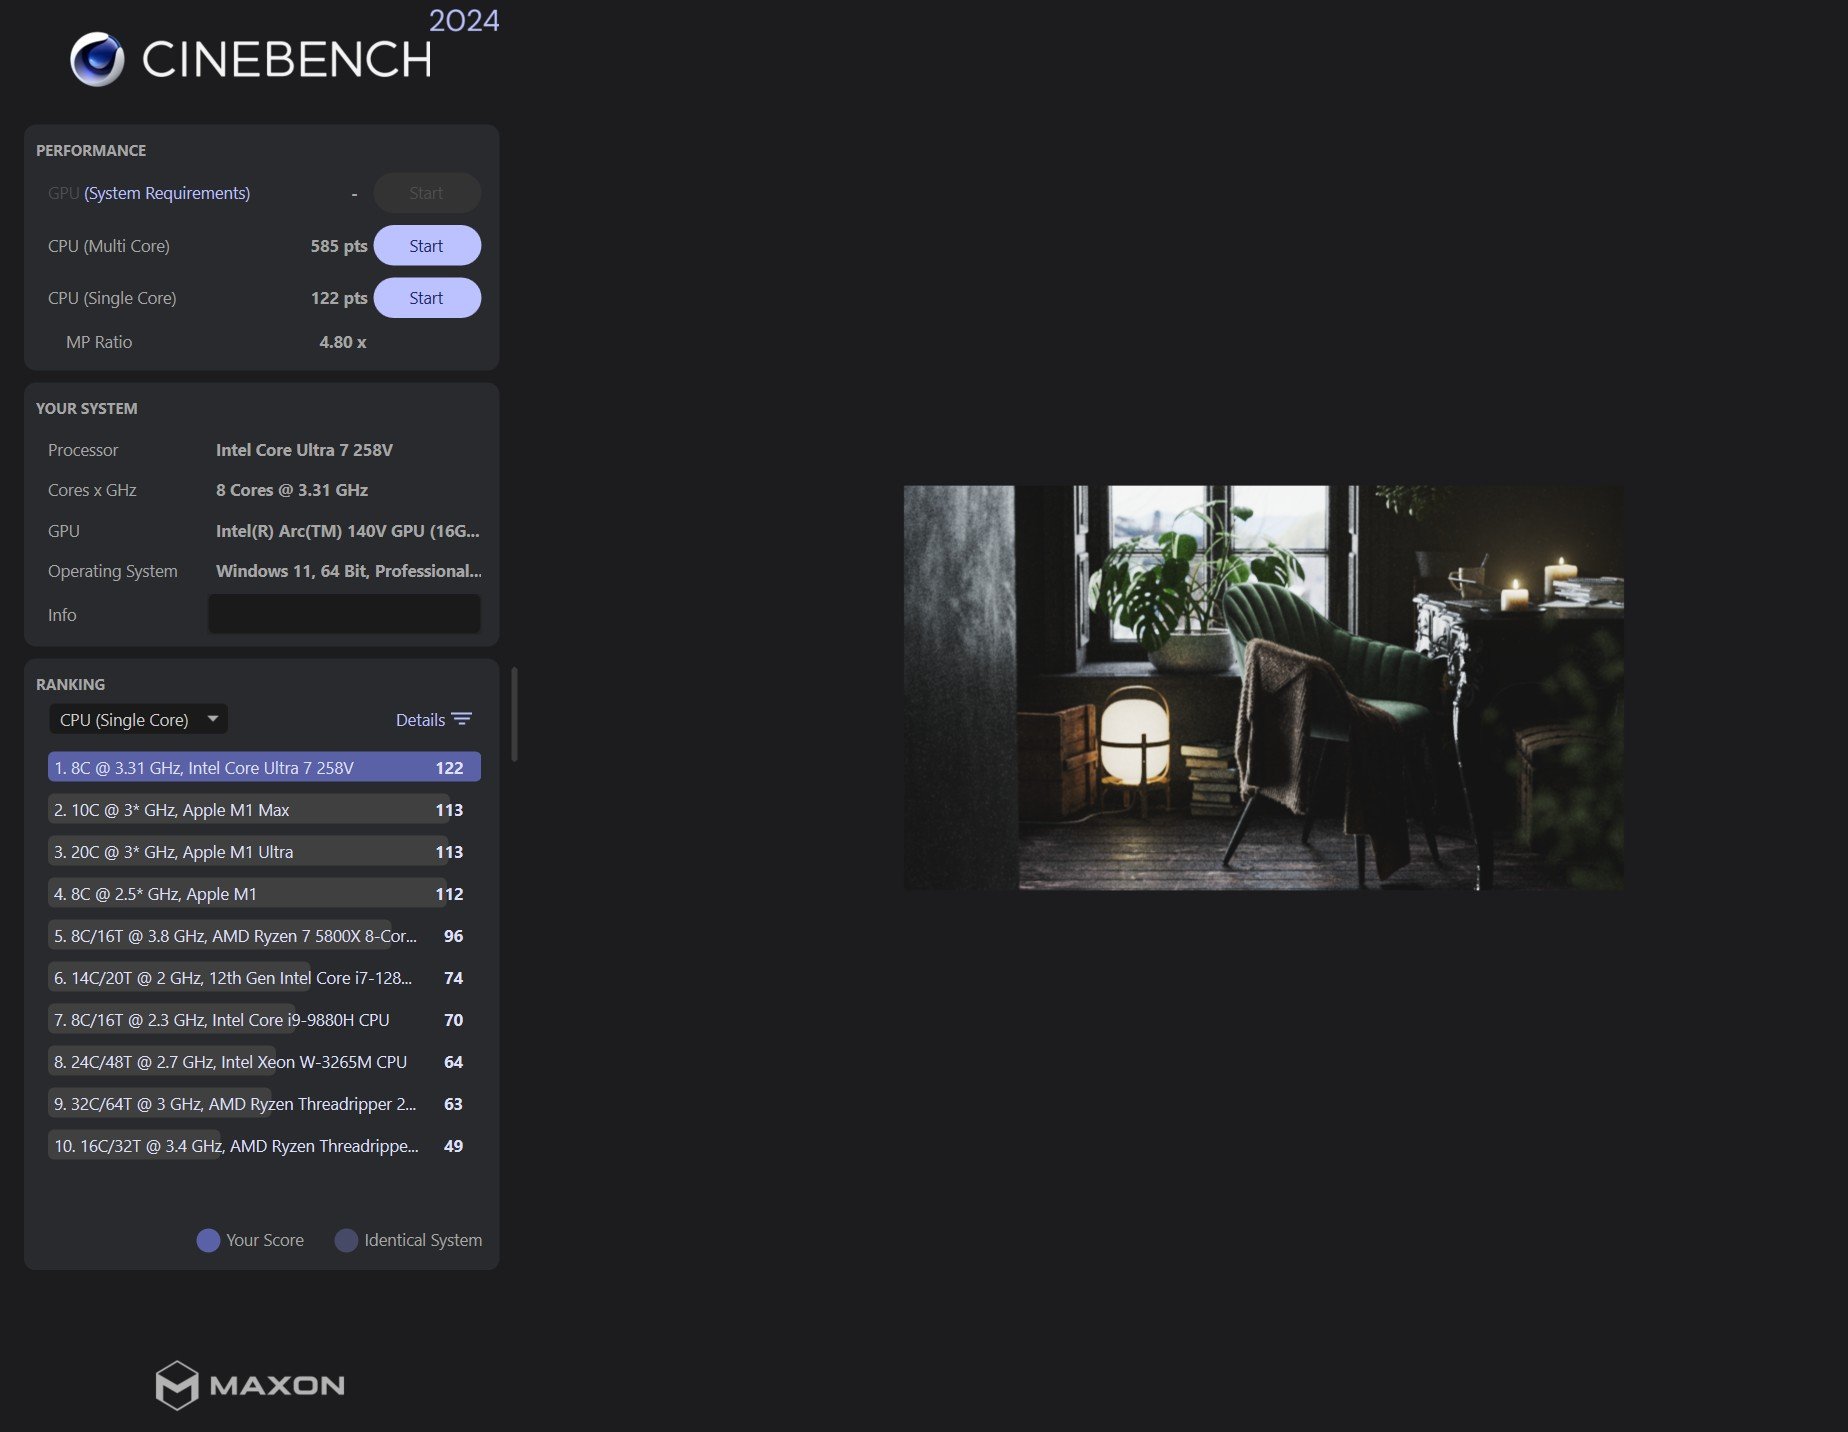Click the CPU (Multi Core) label
This screenshot has width=1848, height=1432.
(109, 246)
